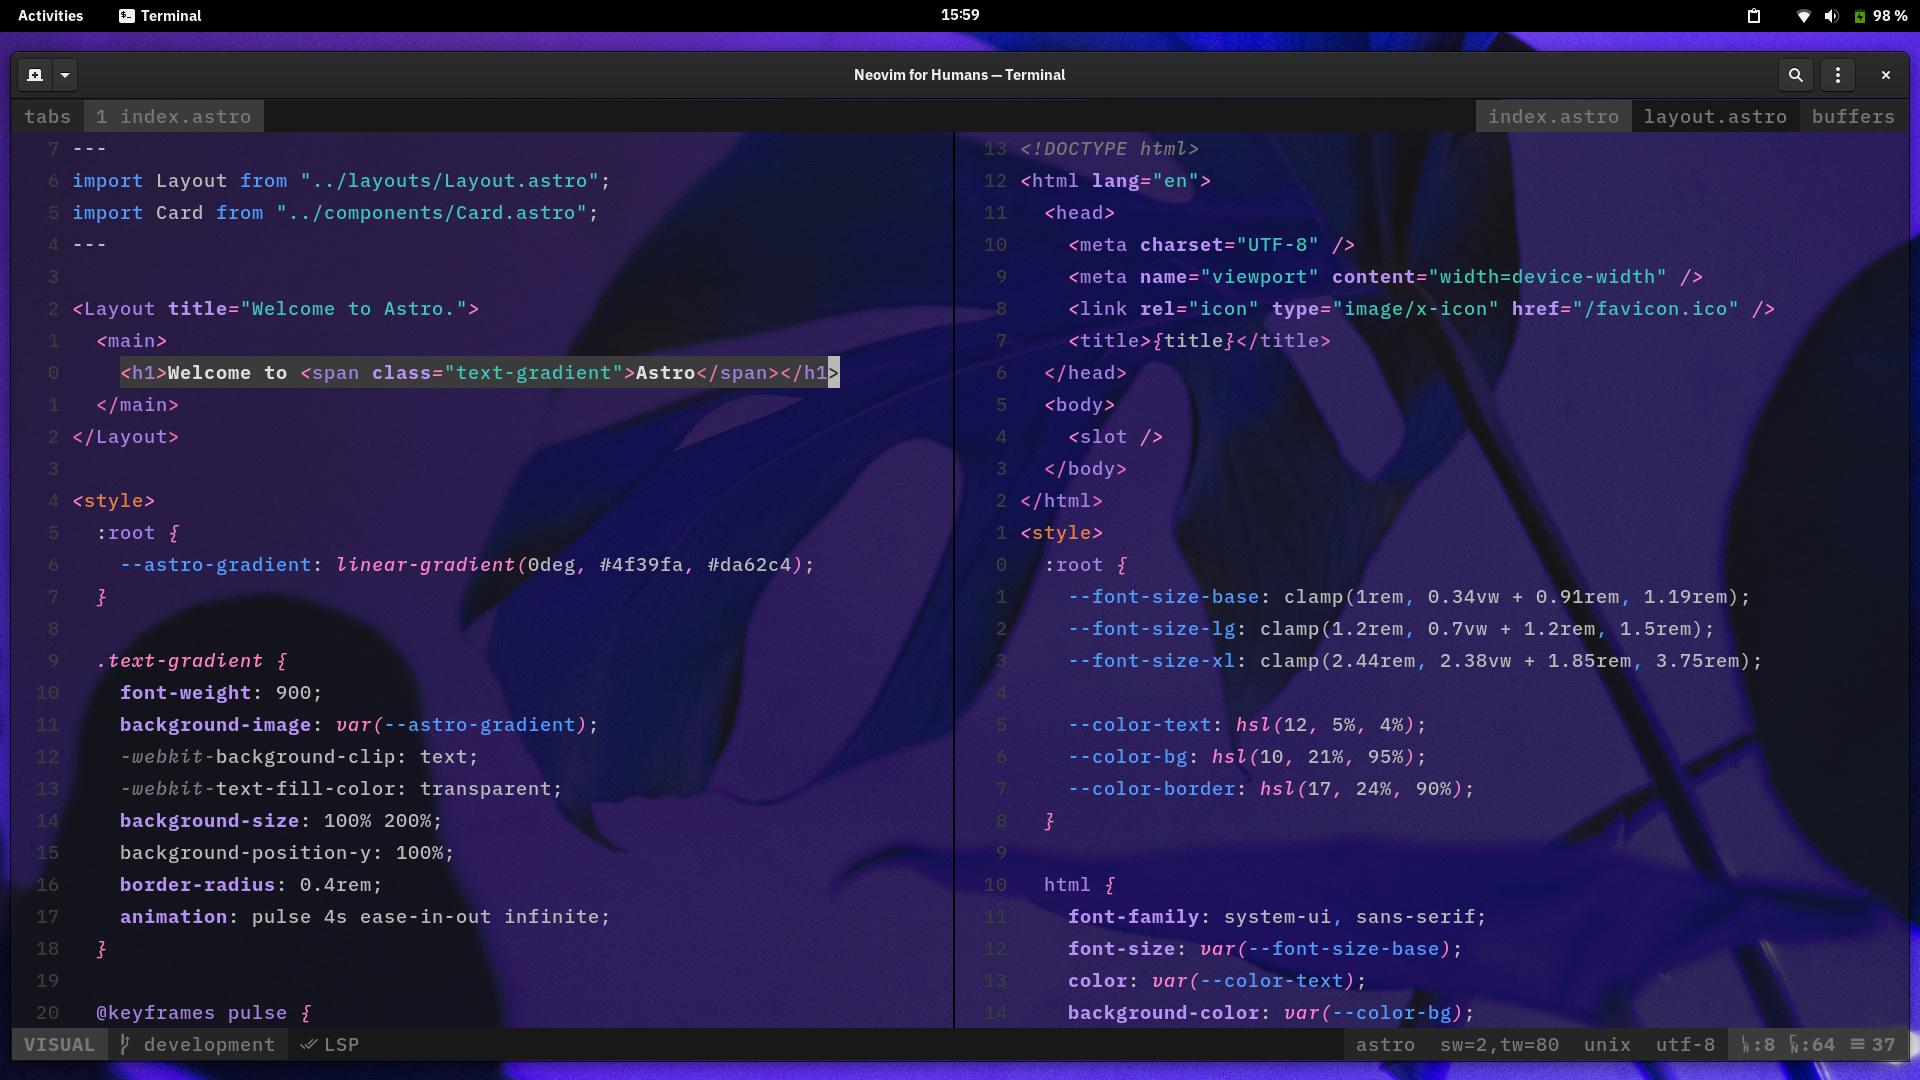Viewport: 1920px width, 1080px height.
Task: Click the total lines count 37 icon
Action: (1872, 1044)
